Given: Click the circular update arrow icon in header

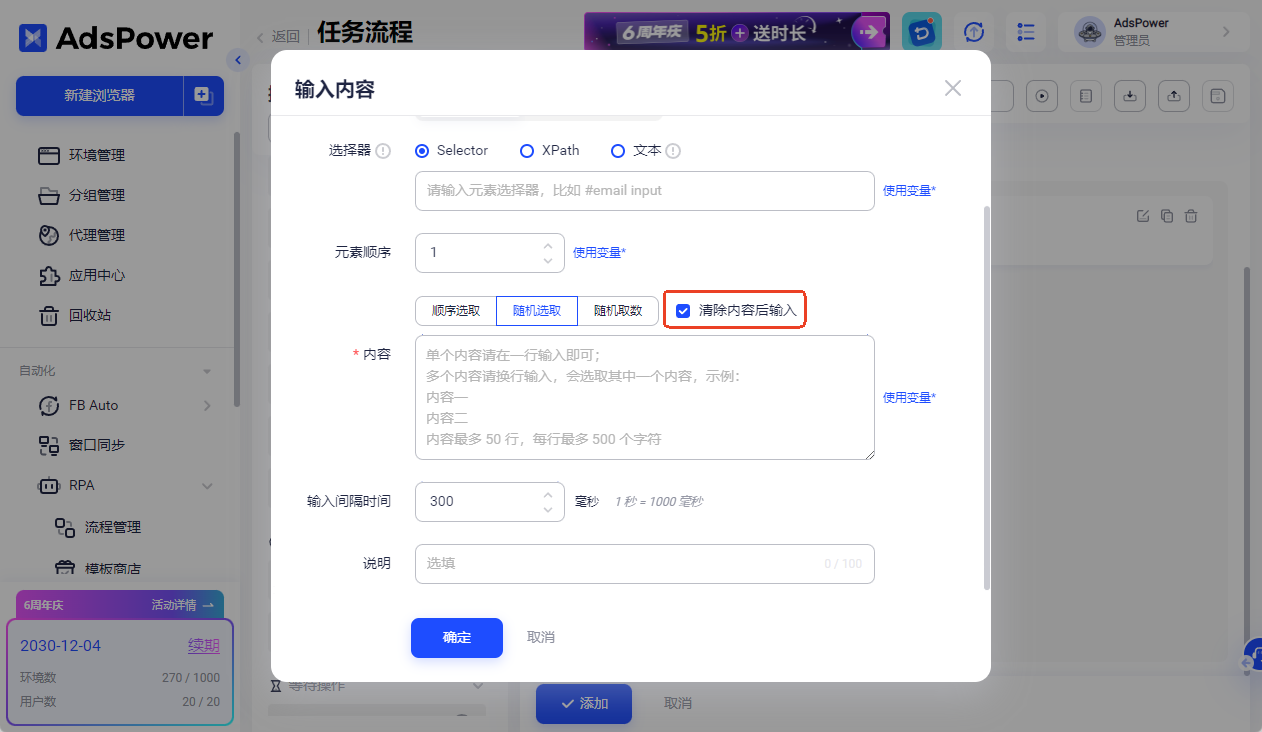Looking at the screenshot, I should (x=974, y=32).
